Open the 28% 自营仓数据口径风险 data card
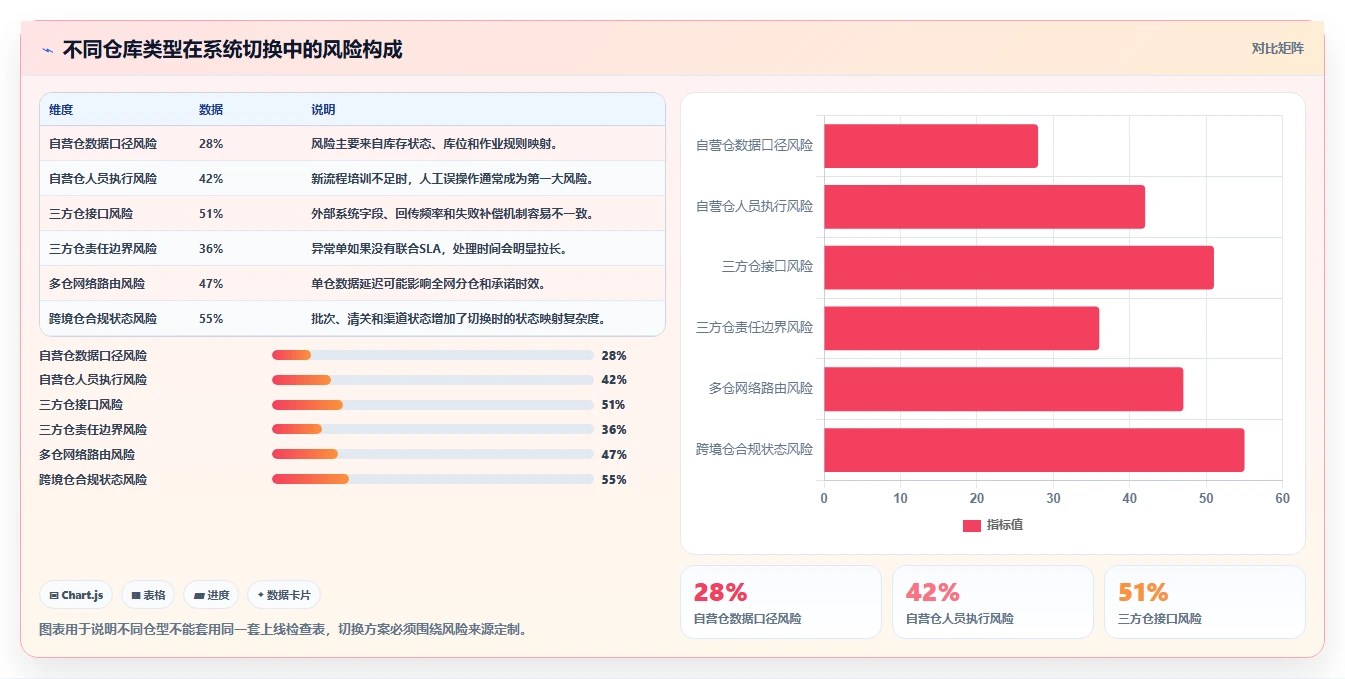Viewport: 1345px width, 679px height. 781,602
